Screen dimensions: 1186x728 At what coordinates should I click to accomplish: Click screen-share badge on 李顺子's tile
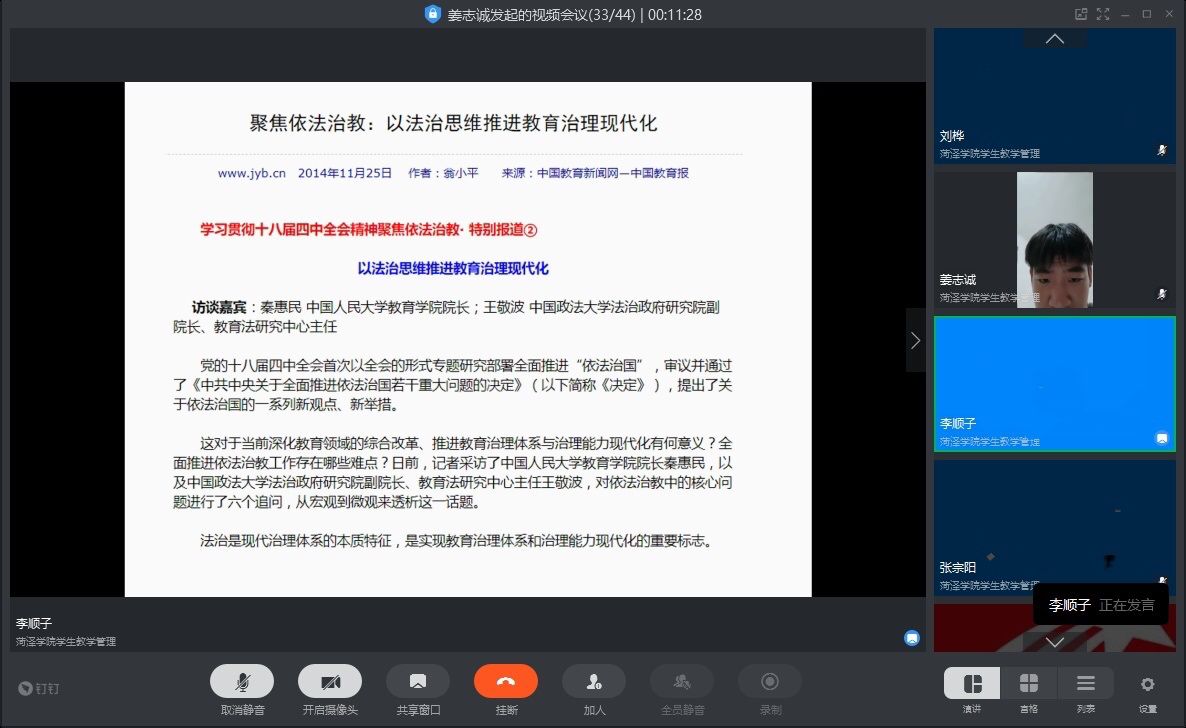1162,438
